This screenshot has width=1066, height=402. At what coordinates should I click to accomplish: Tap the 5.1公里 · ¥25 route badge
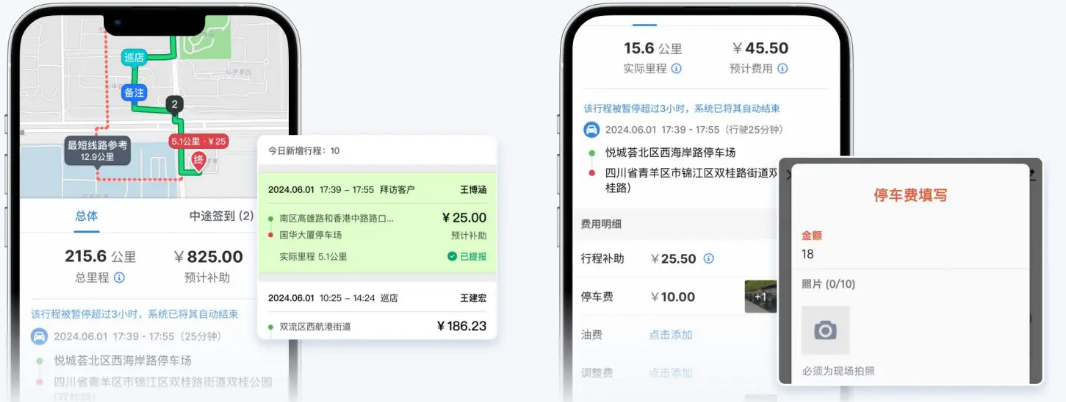click(198, 142)
